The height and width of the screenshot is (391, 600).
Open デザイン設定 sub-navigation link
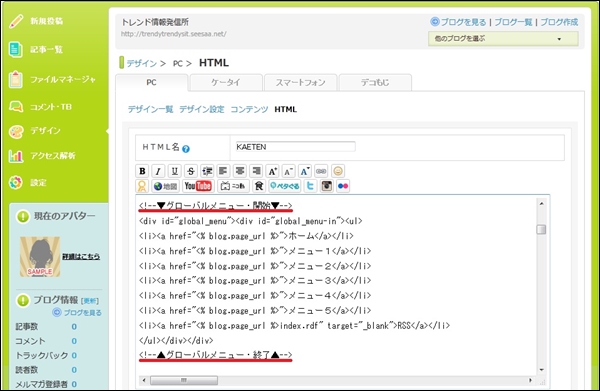[x=202, y=109]
